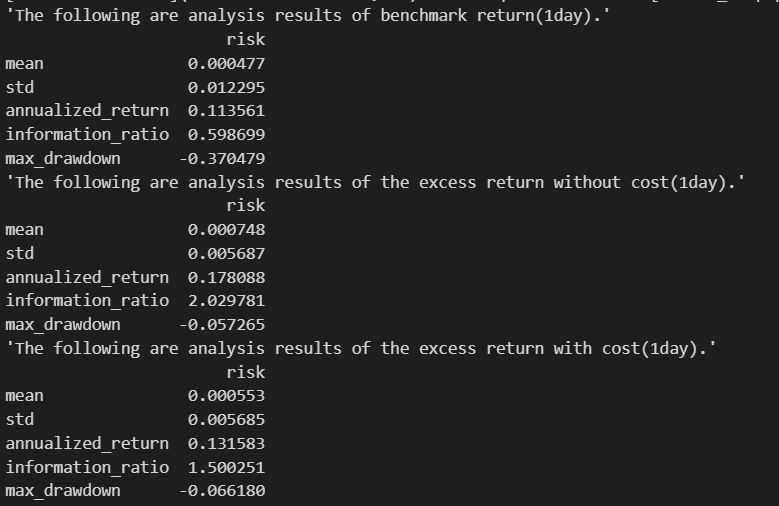Click the information_ratio value 0.598699
This screenshot has width=779, height=506.
point(227,134)
